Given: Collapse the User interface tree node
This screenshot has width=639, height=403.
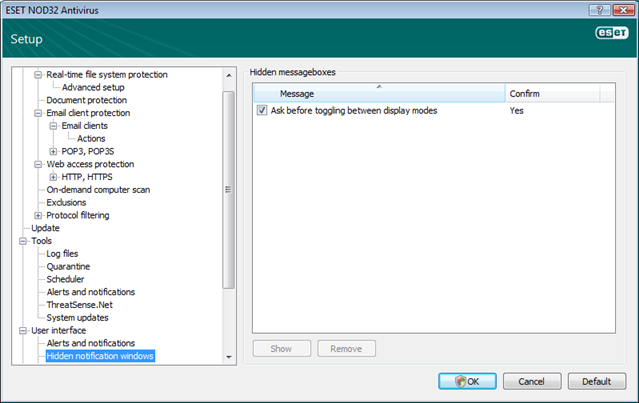Looking at the screenshot, I should click(x=23, y=331).
